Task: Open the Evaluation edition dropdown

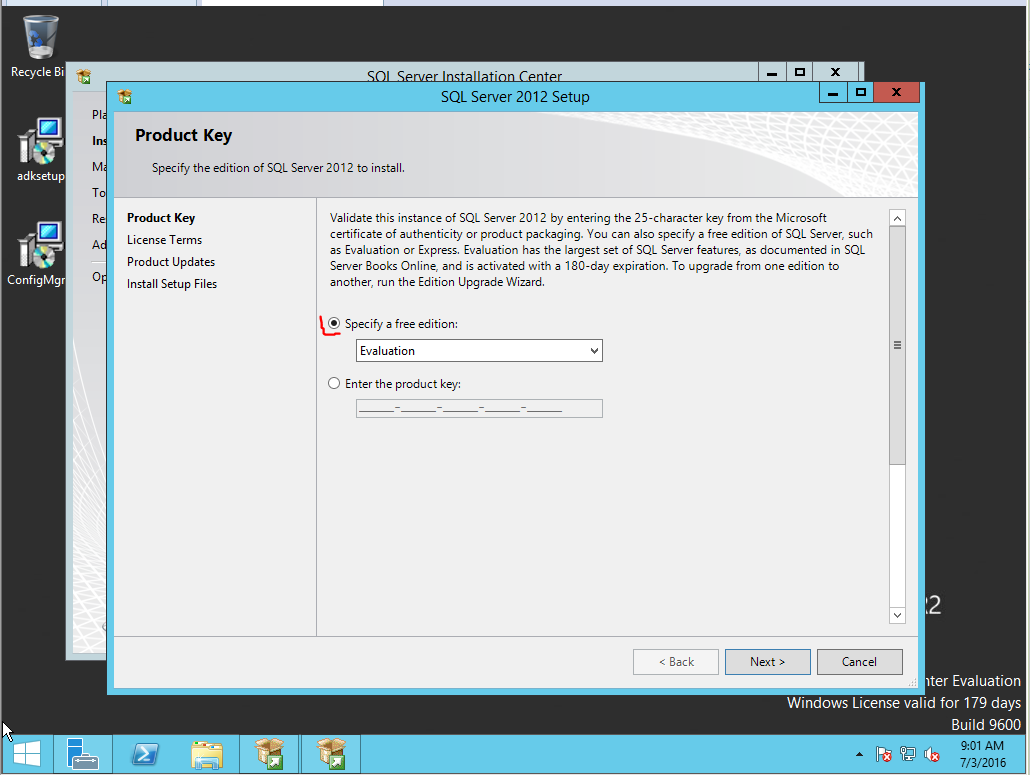Action: tap(479, 351)
